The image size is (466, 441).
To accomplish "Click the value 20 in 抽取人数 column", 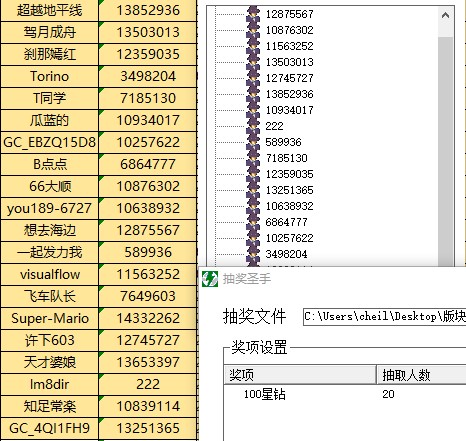I will (388, 394).
